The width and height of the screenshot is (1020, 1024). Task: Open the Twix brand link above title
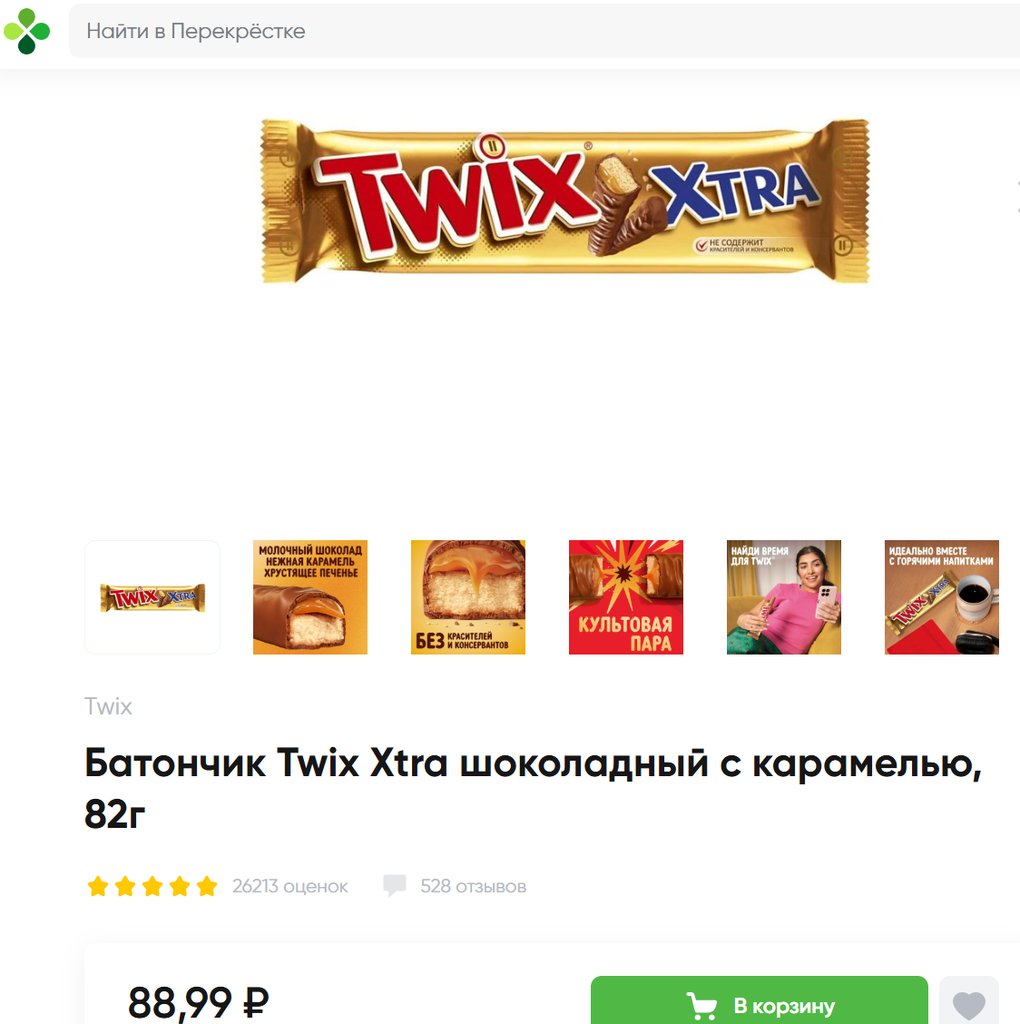108,706
